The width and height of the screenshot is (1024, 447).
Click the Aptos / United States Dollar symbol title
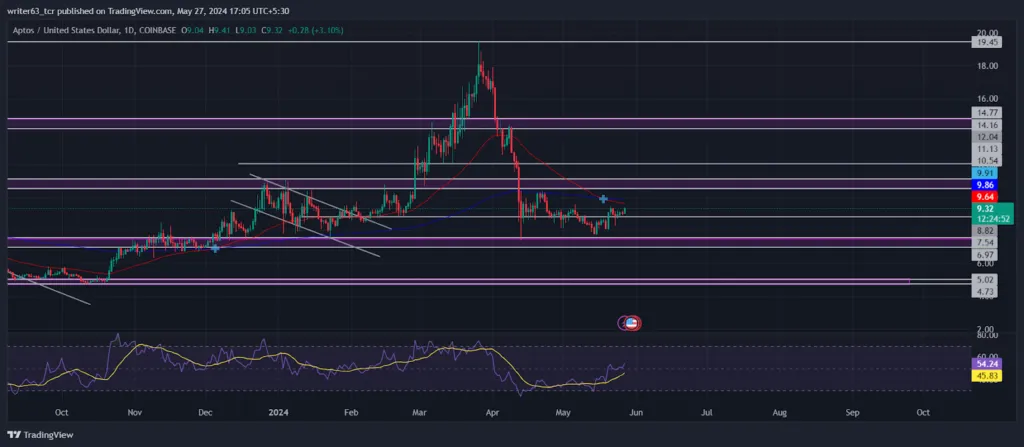[69, 30]
